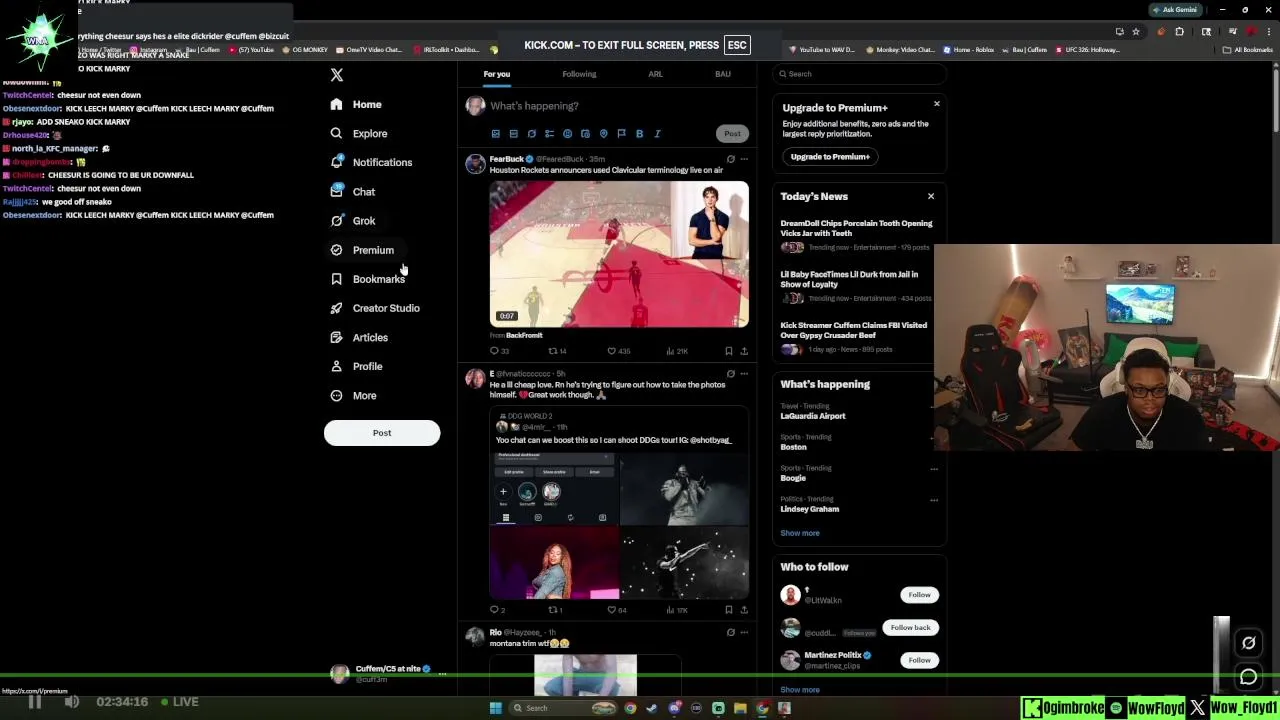This screenshot has height=720, width=1280.
Task: Tag a location in the composer
Action: [603, 134]
